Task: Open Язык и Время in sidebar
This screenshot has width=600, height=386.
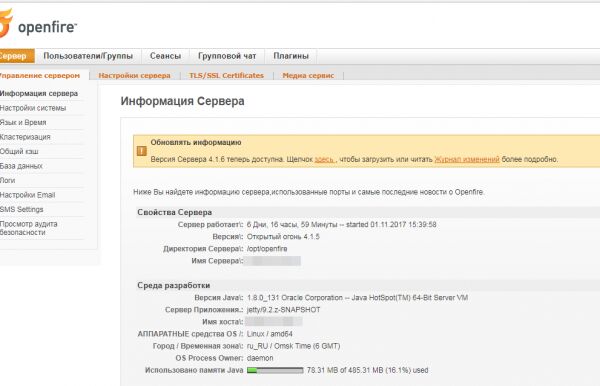Action: pyautogui.click(x=23, y=122)
